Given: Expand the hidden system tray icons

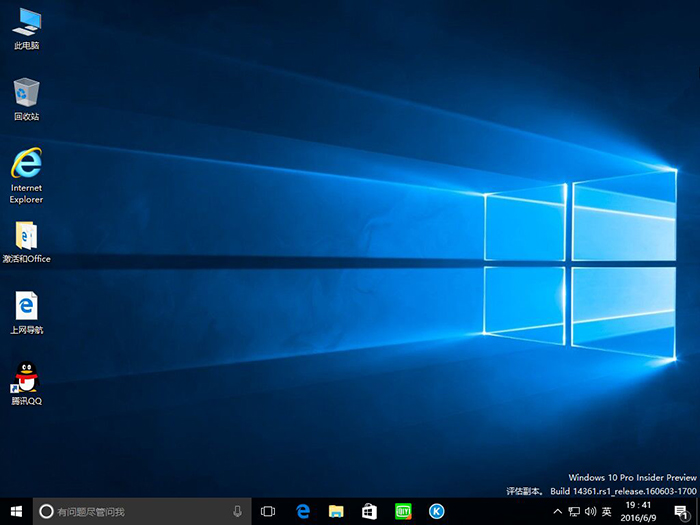Looking at the screenshot, I should point(557,511).
